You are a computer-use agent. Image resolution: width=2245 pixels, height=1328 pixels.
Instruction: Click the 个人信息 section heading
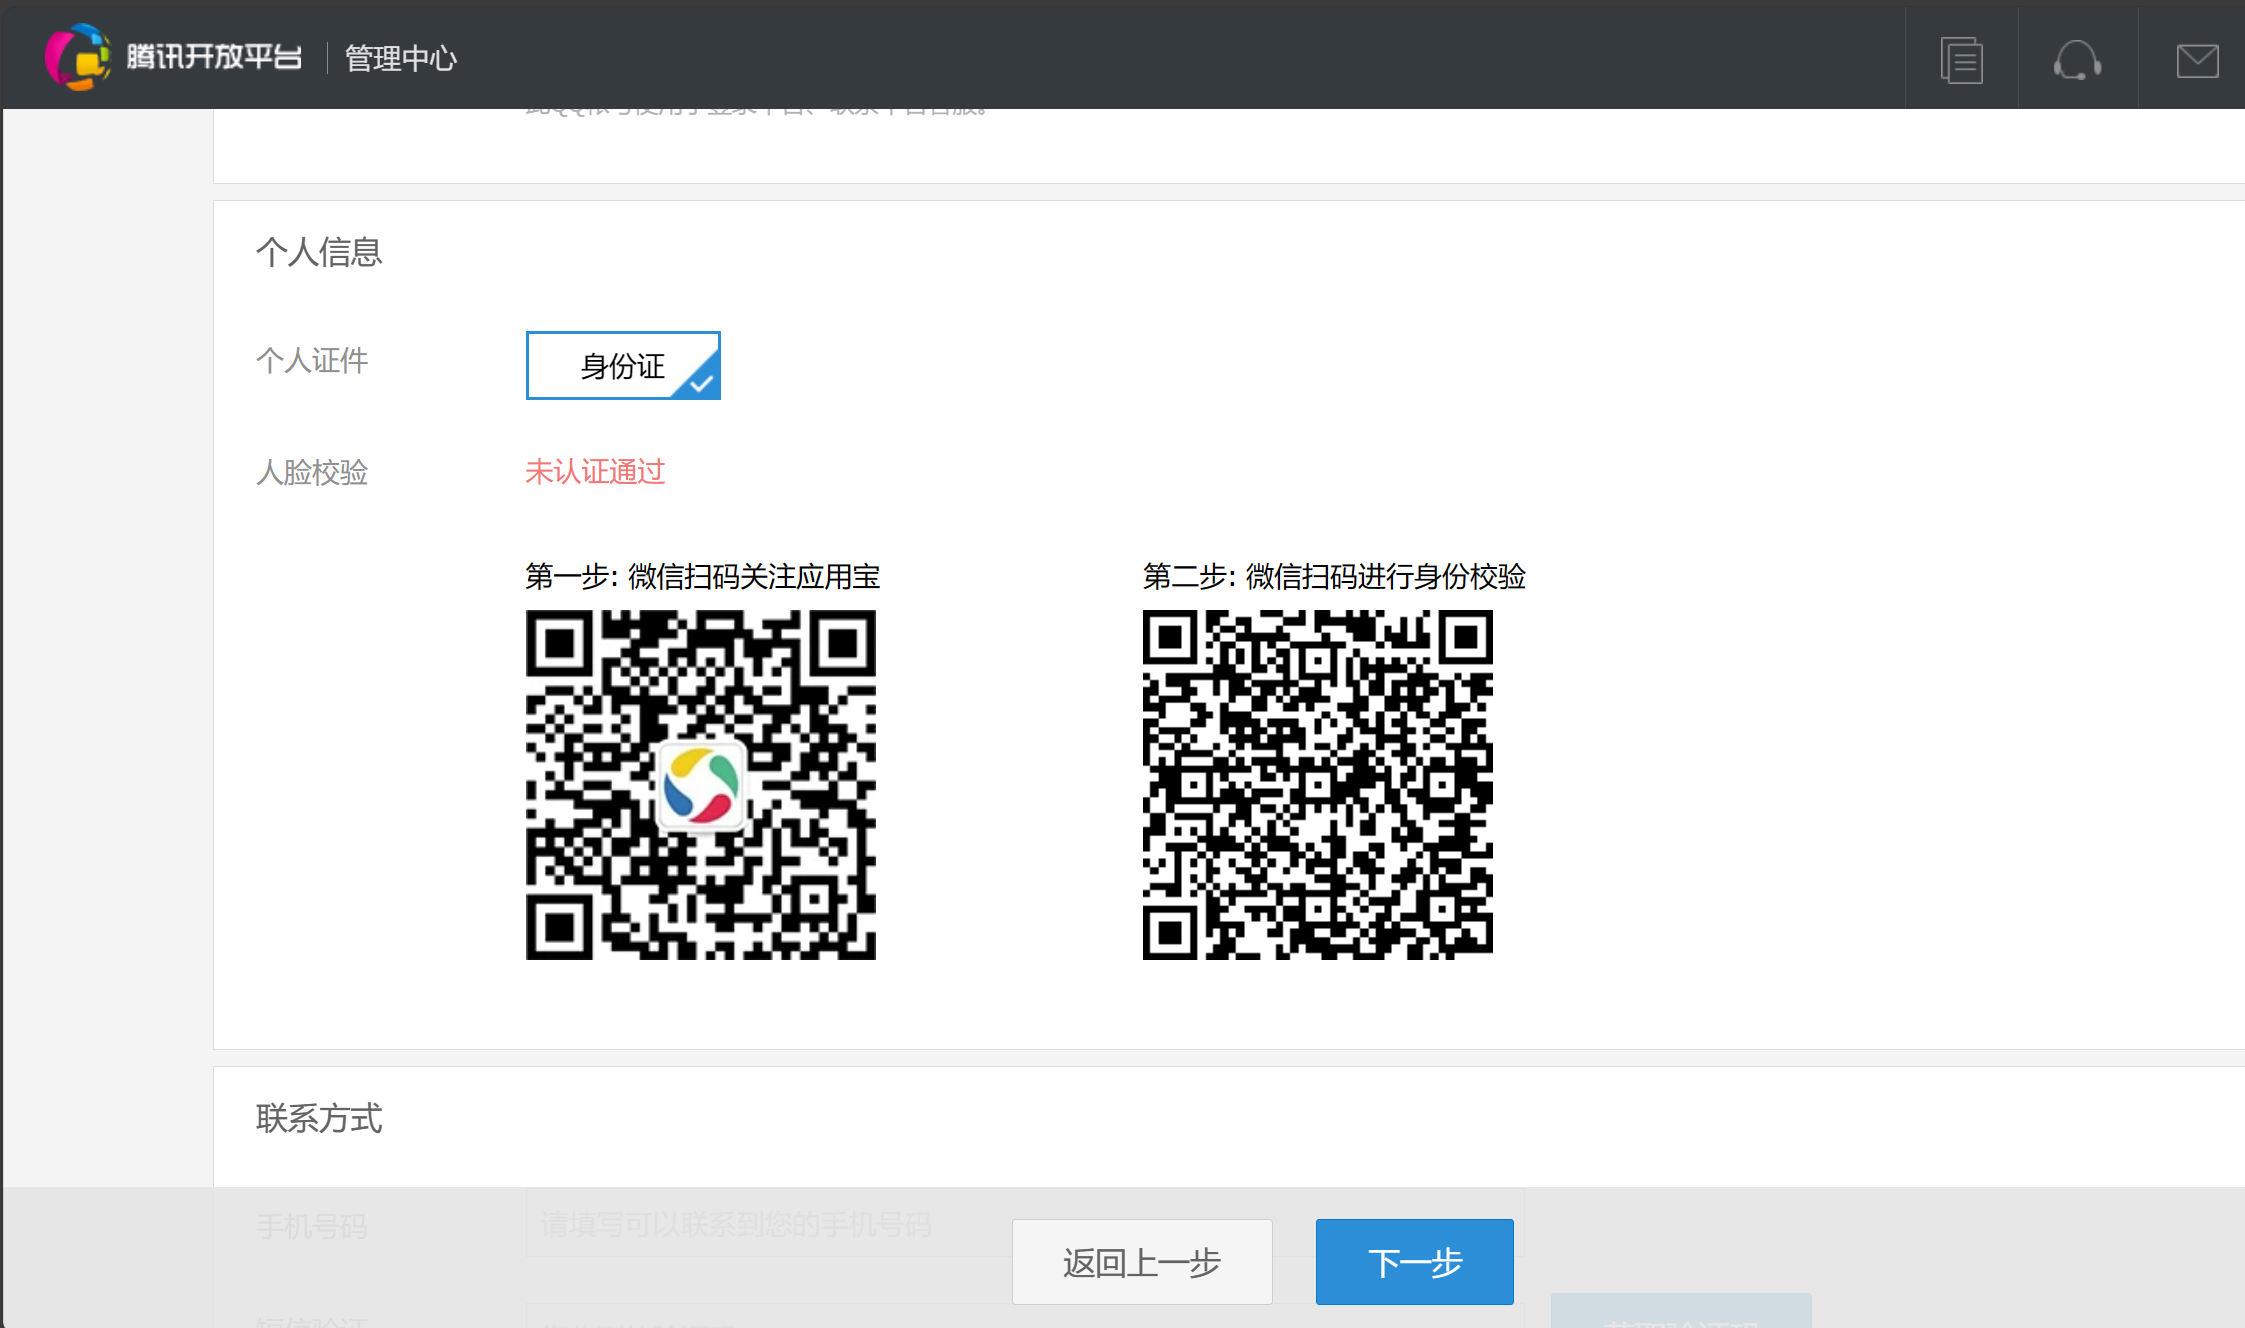point(319,252)
